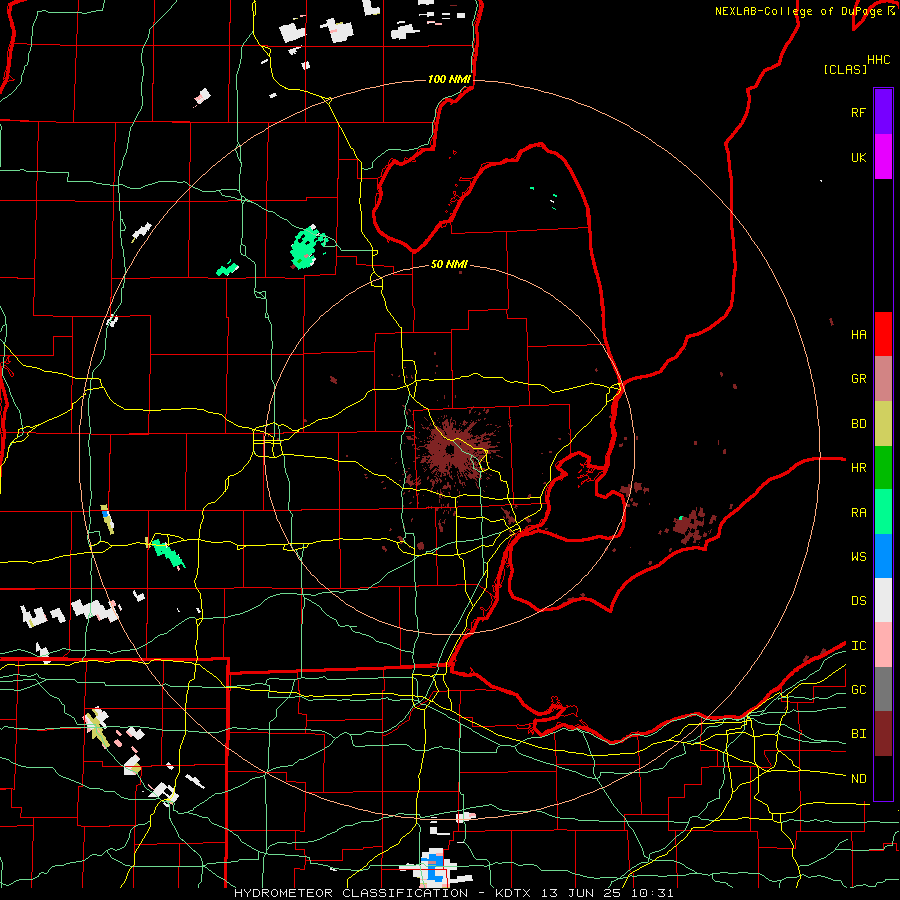Select the dusty pink GR legend swatch
This screenshot has width=900, height=900.
click(x=883, y=378)
